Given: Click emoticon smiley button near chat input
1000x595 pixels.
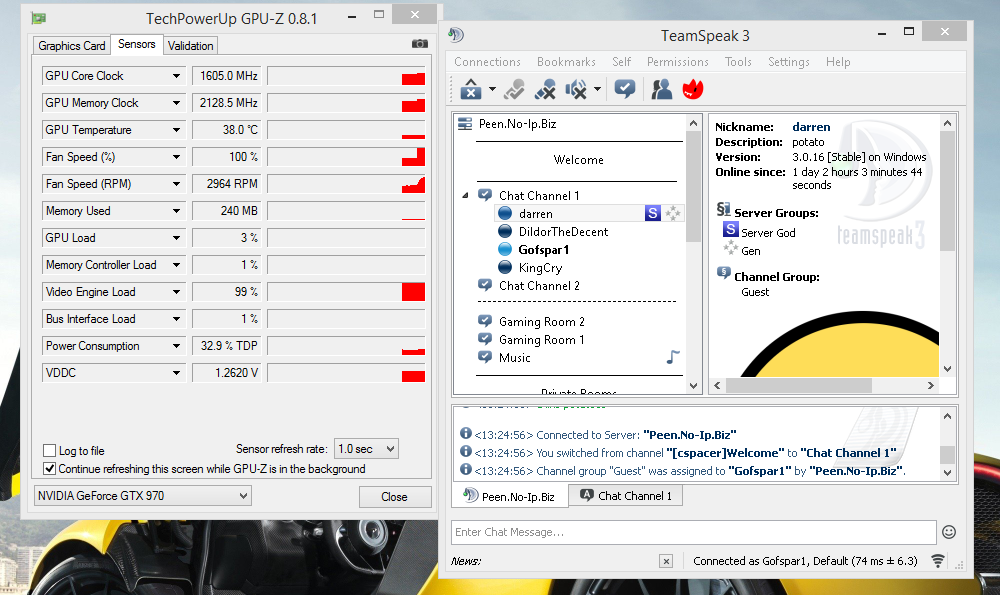Looking at the screenshot, I should pyautogui.click(x=949, y=532).
